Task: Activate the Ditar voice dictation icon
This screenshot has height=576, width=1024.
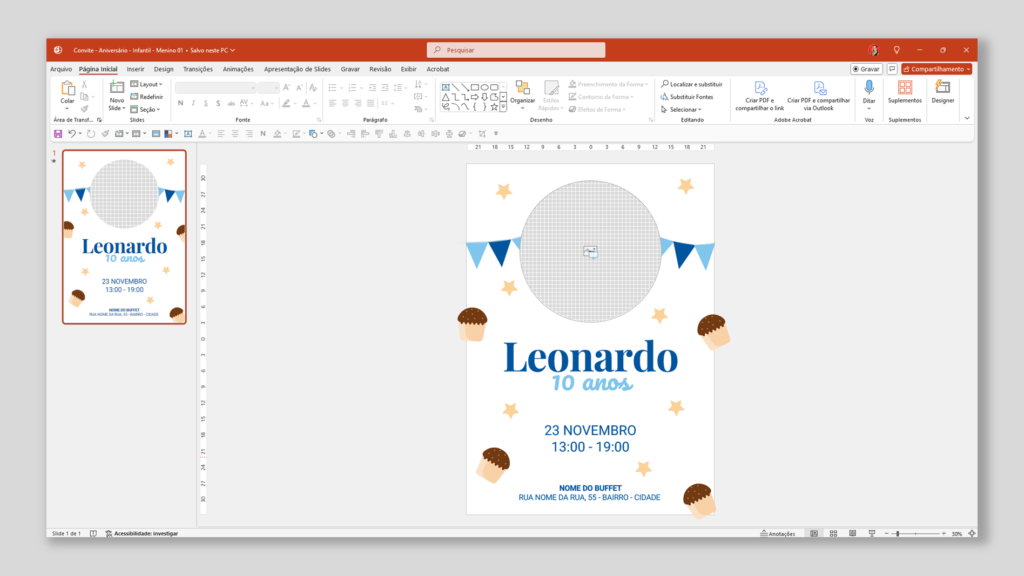Action: [868, 86]
